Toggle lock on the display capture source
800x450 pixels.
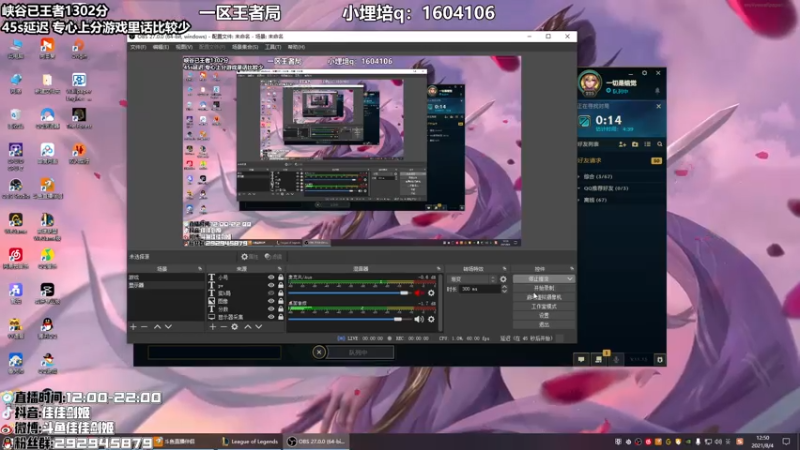click(x=281, y=317)
